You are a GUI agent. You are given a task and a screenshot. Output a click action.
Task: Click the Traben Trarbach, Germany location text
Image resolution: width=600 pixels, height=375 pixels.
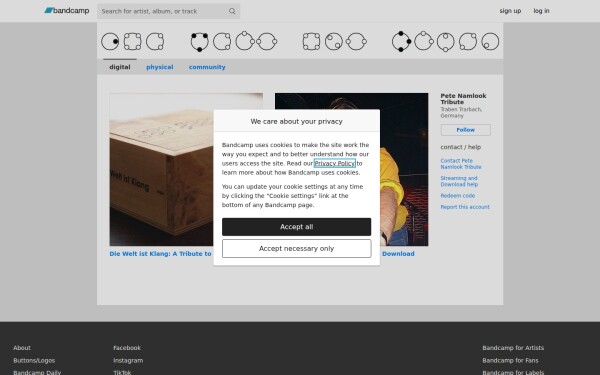(x=461, y=112)
